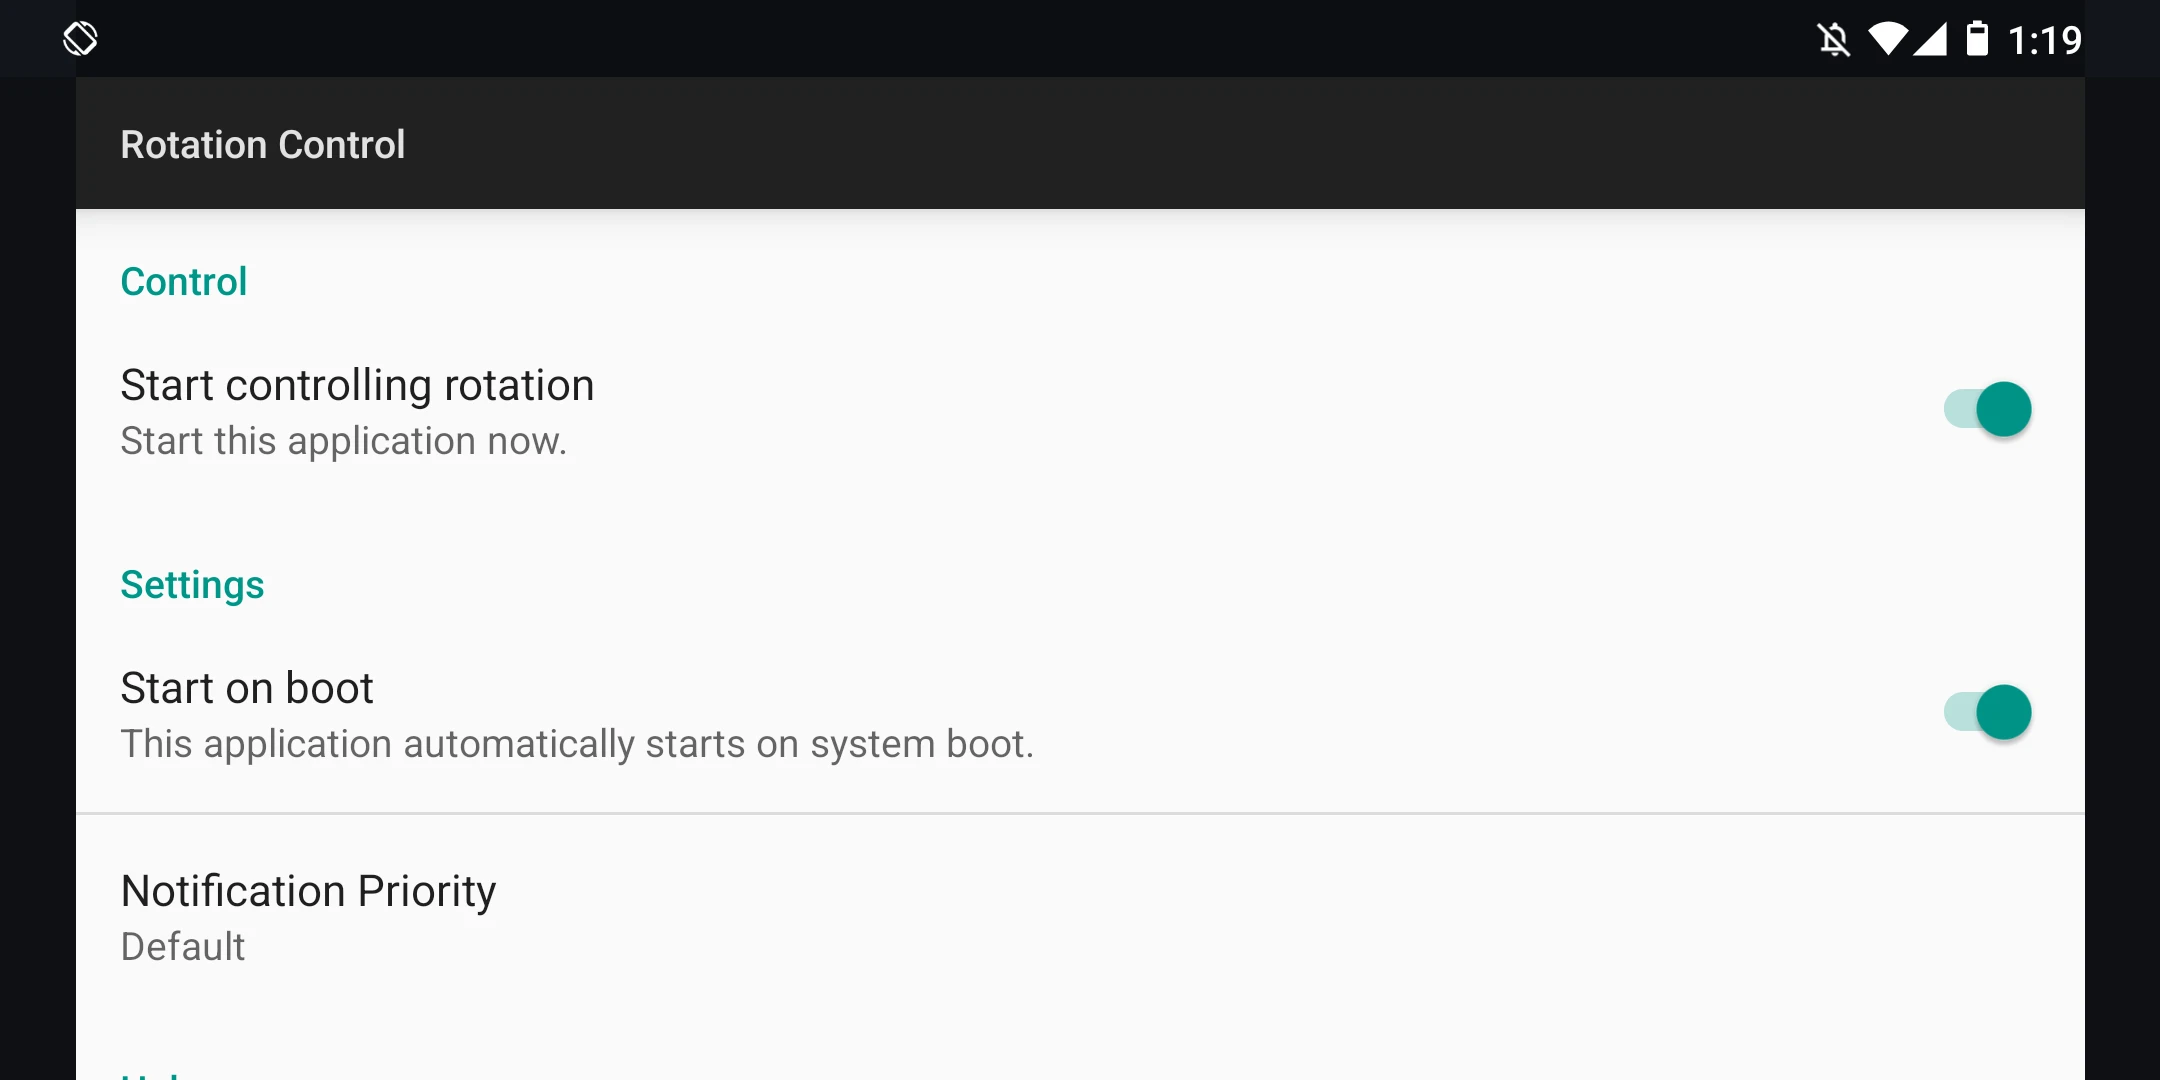This screenshot has height=1080, width=2160.
Task: Tap the 1:19 clock in status bar
Action: (2044, 40)
